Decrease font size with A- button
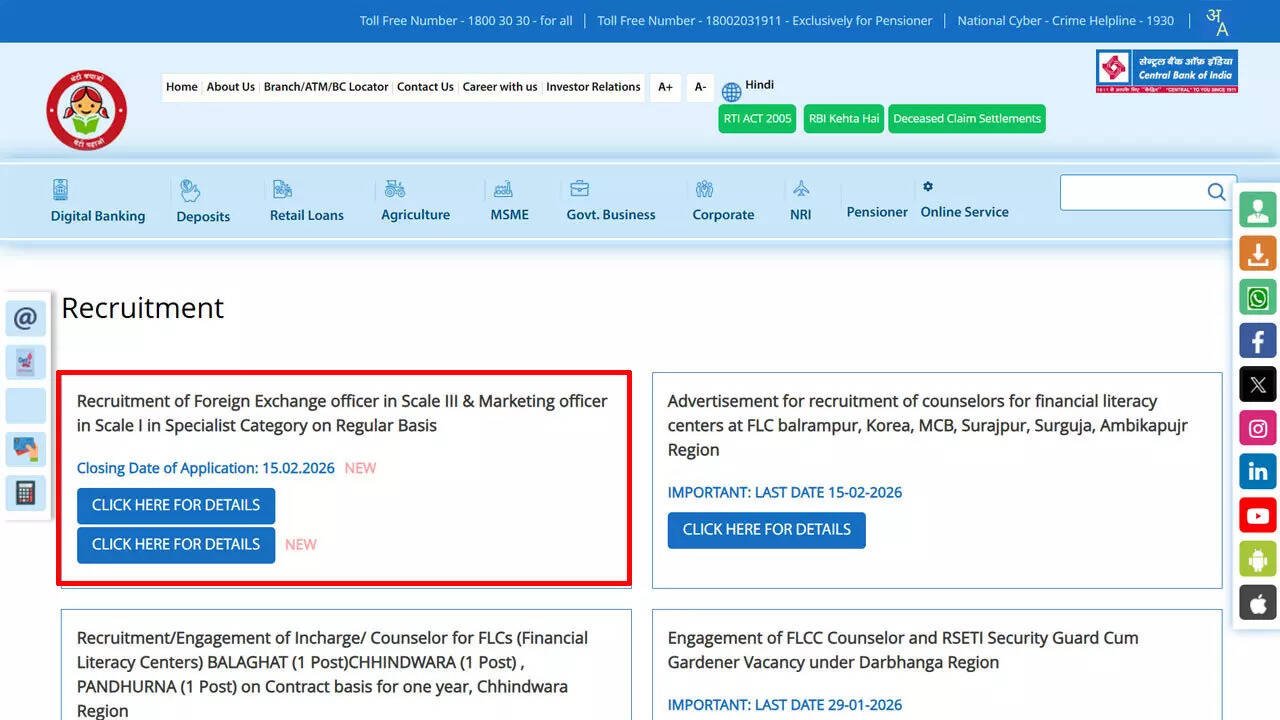This screenshot has height=720, width=1280. (x=700, y=87)
